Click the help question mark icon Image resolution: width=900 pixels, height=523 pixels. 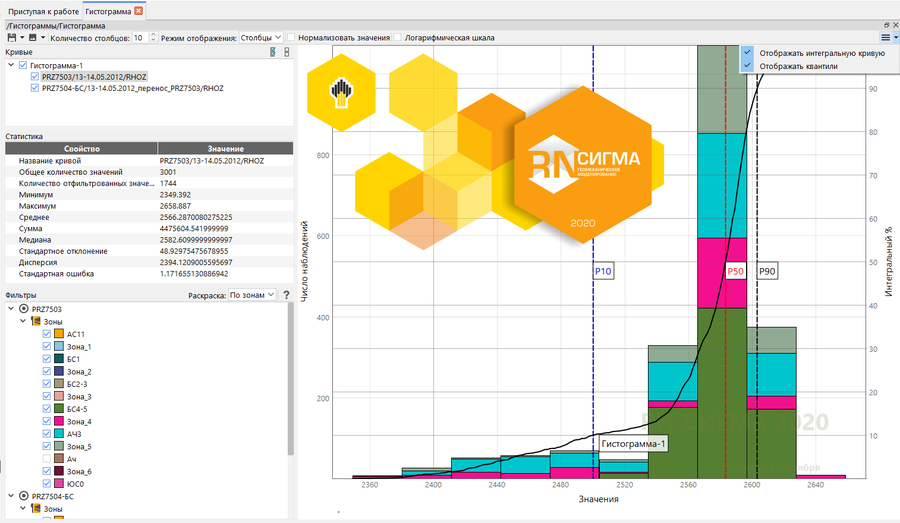(286, 296)
